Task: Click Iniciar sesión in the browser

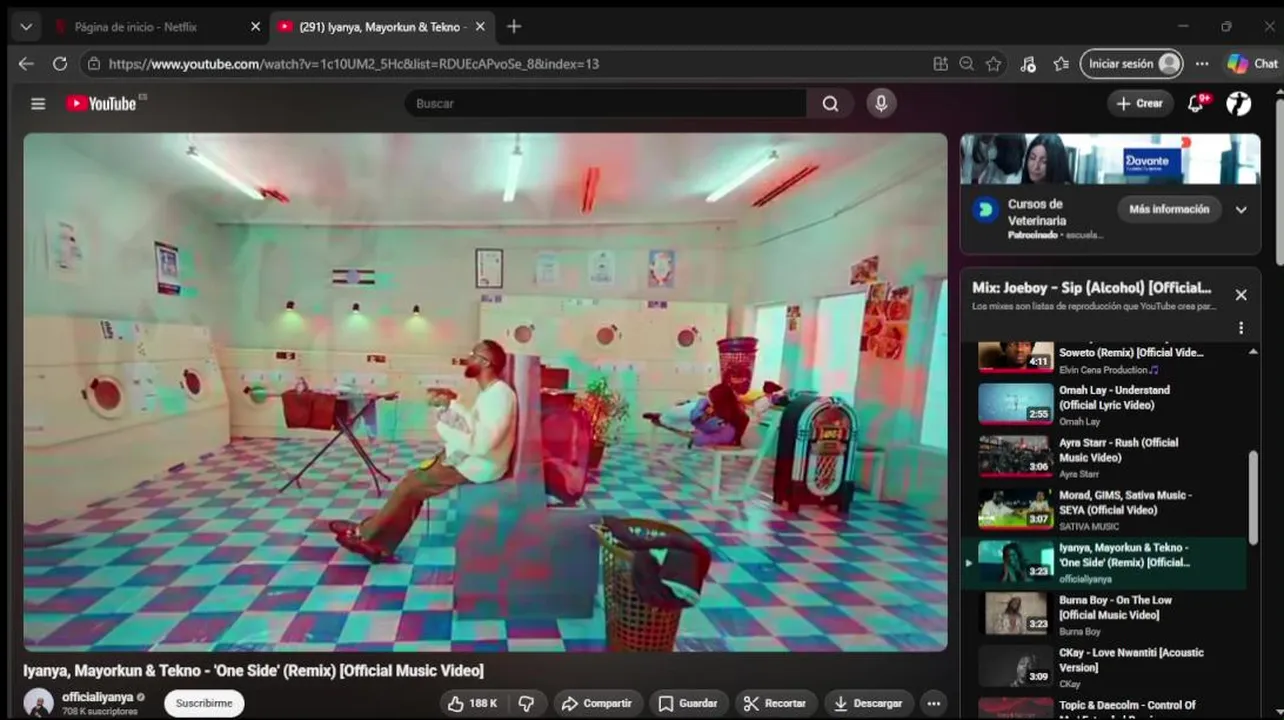Action: tap(1131, 63)
